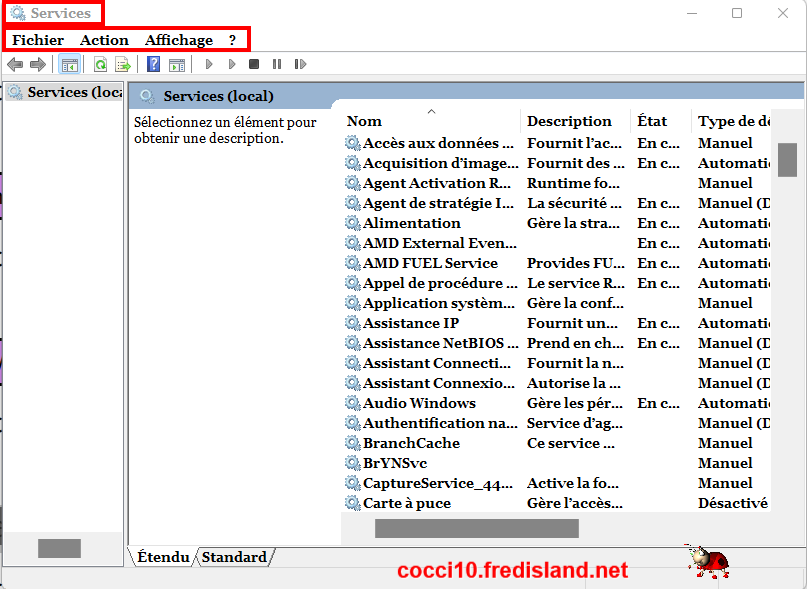Click the Pause service icon

[x=277, y=64]
